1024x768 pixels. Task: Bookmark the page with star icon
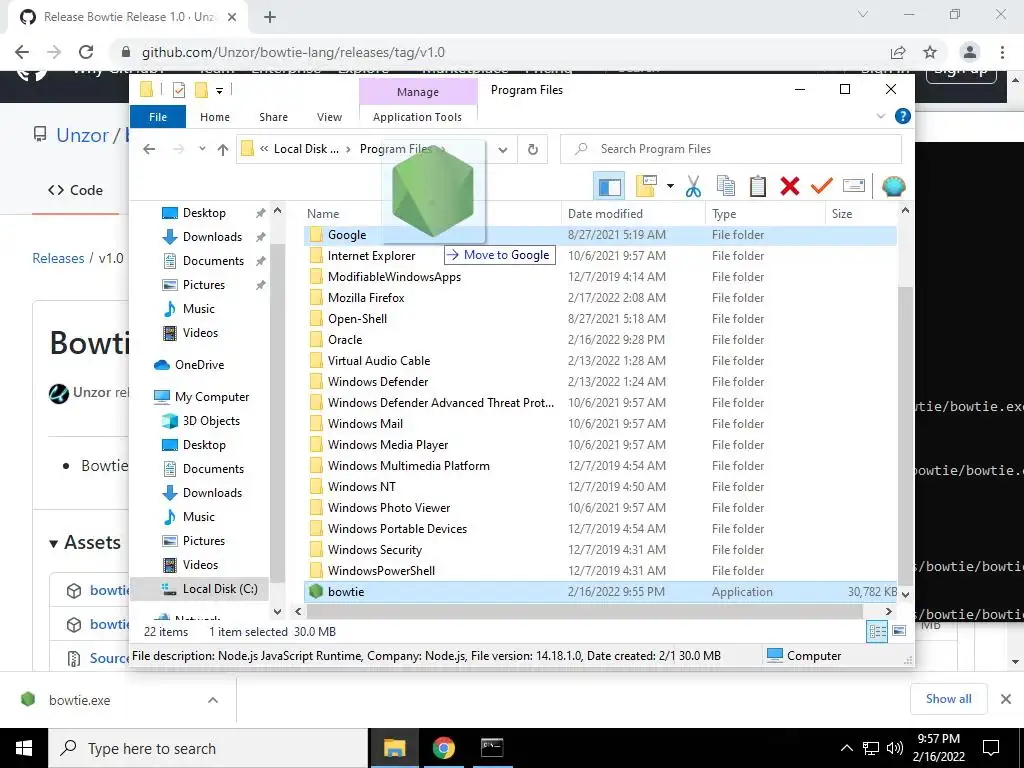click(930, 52)
